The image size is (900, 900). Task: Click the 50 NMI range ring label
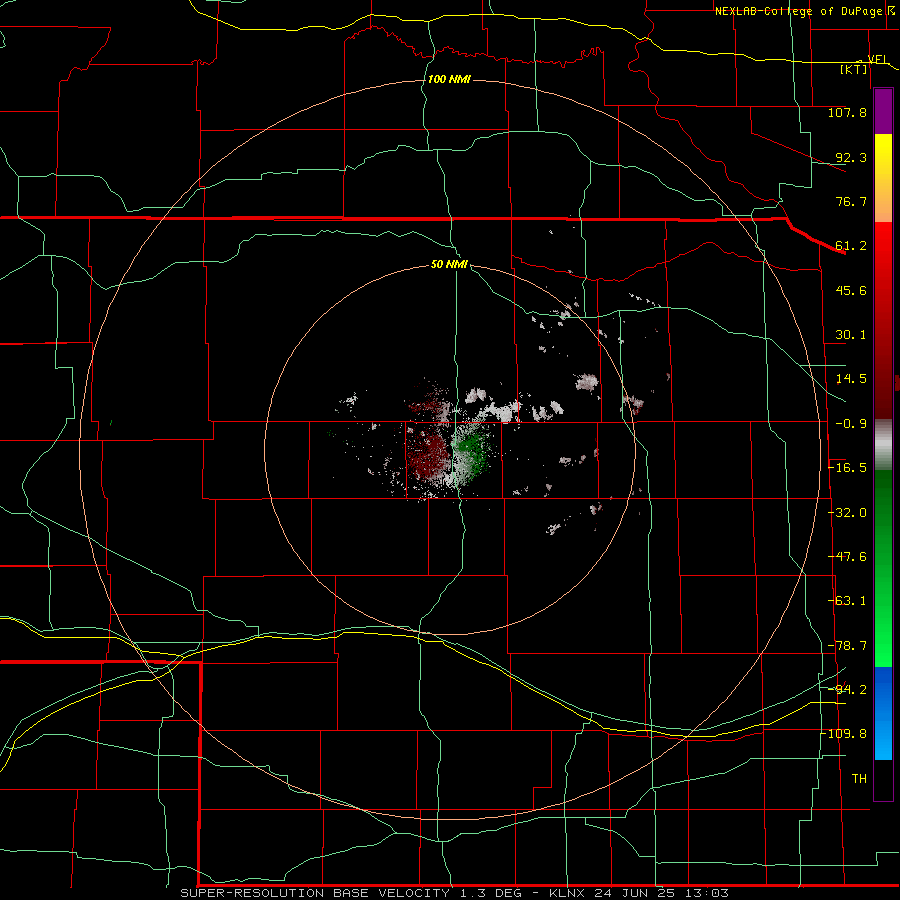point(449,264)
